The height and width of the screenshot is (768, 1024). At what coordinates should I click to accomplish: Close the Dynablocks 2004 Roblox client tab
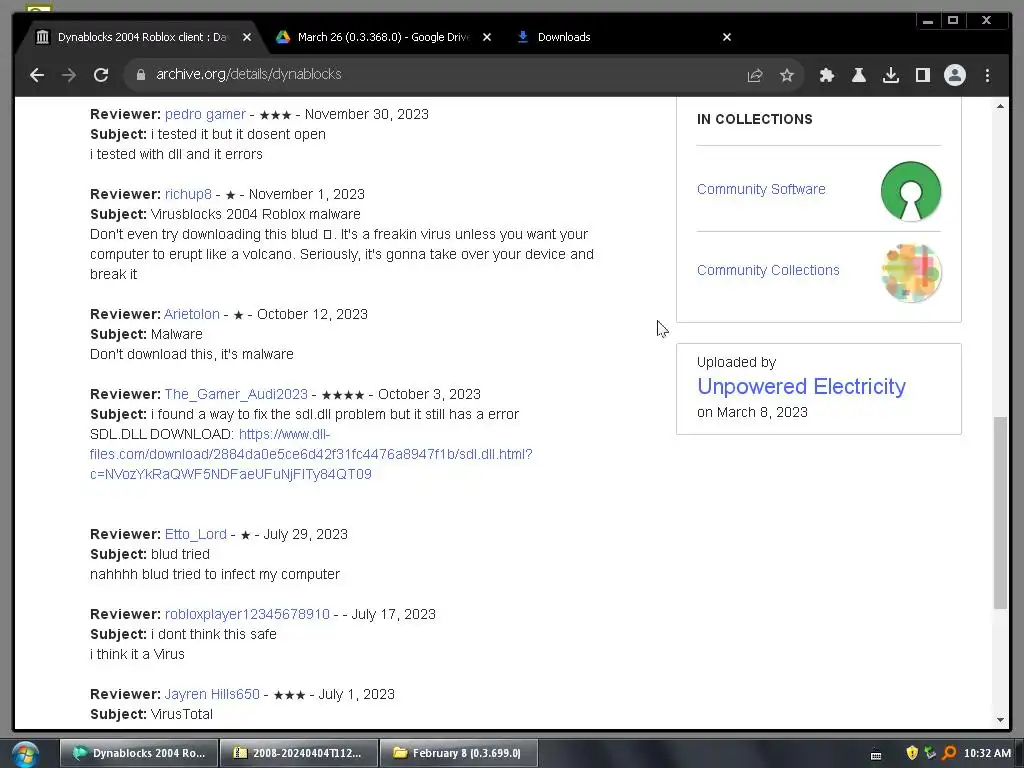pyautogui.click(x=247, y=37)
